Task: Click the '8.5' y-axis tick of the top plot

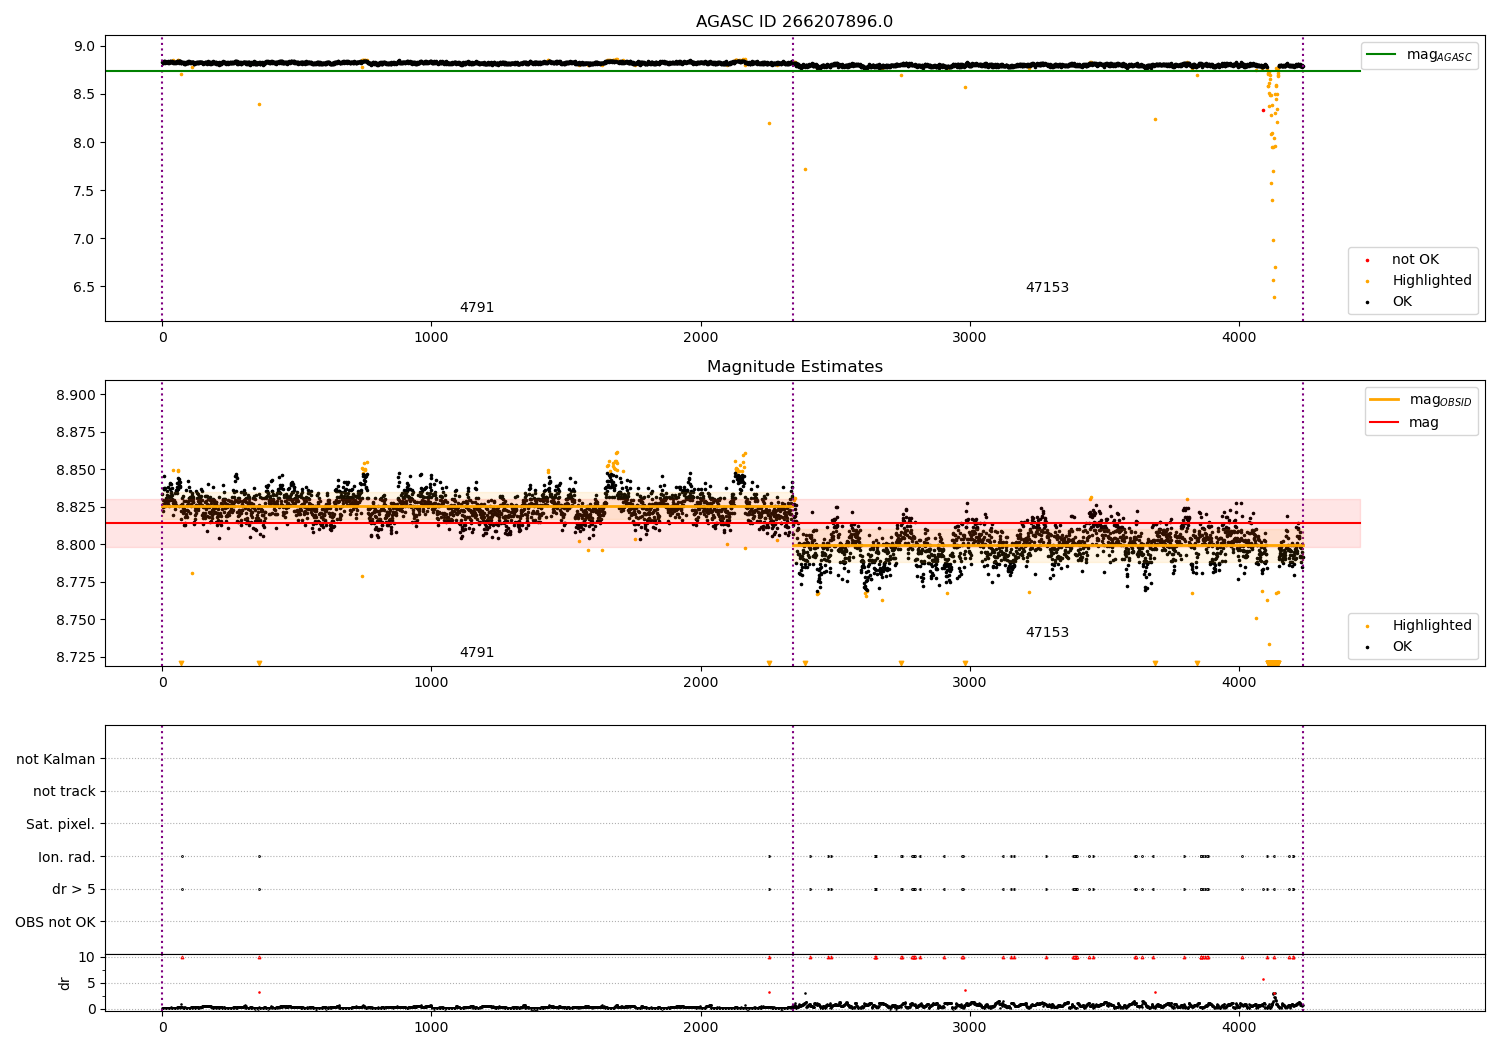Action: pyautogui.click(x=84, y=95)
